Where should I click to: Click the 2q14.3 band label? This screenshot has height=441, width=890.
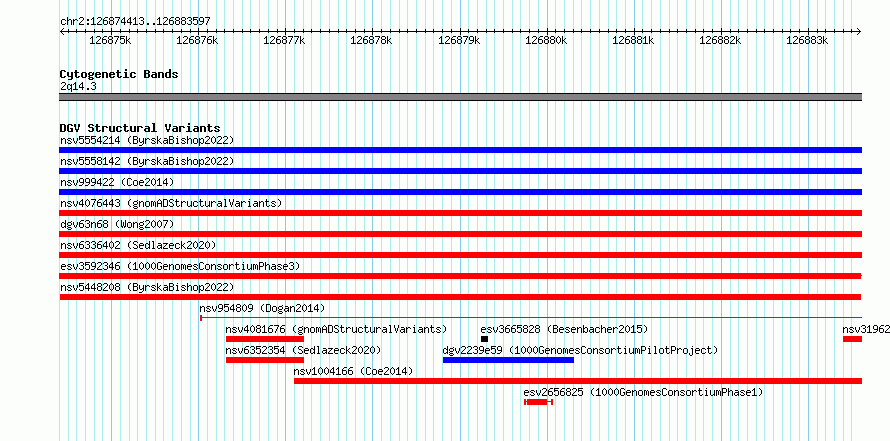pyautogui.click(x=78, y=86)
